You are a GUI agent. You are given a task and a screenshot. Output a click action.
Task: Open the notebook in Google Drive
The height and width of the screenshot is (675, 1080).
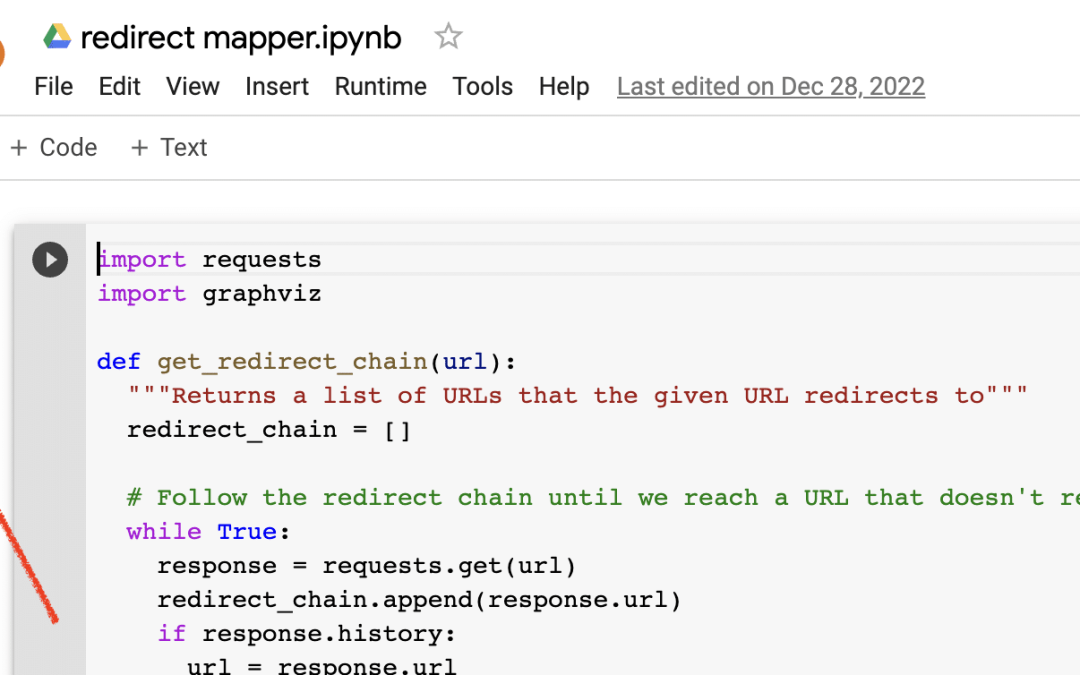57,36
